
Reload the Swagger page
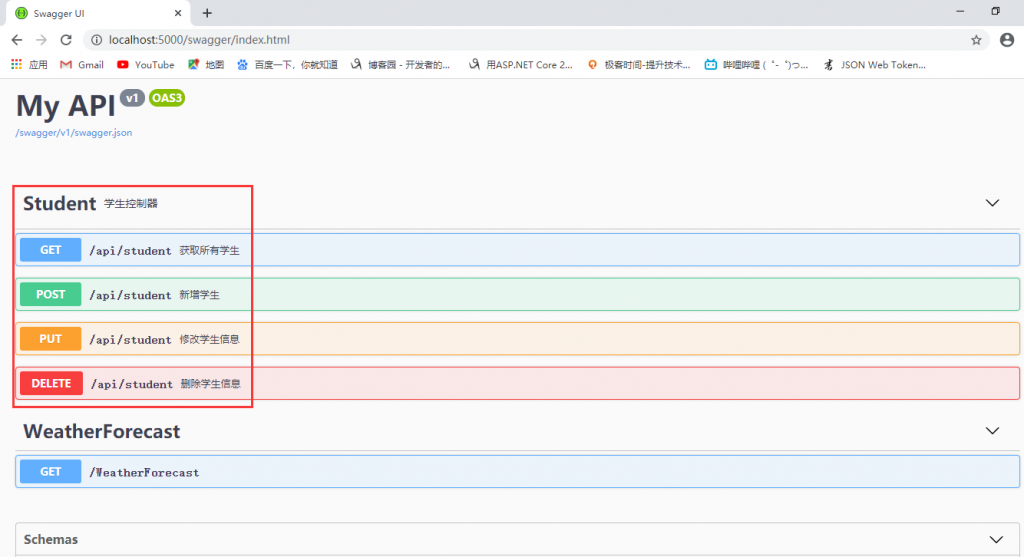point(66,40)
